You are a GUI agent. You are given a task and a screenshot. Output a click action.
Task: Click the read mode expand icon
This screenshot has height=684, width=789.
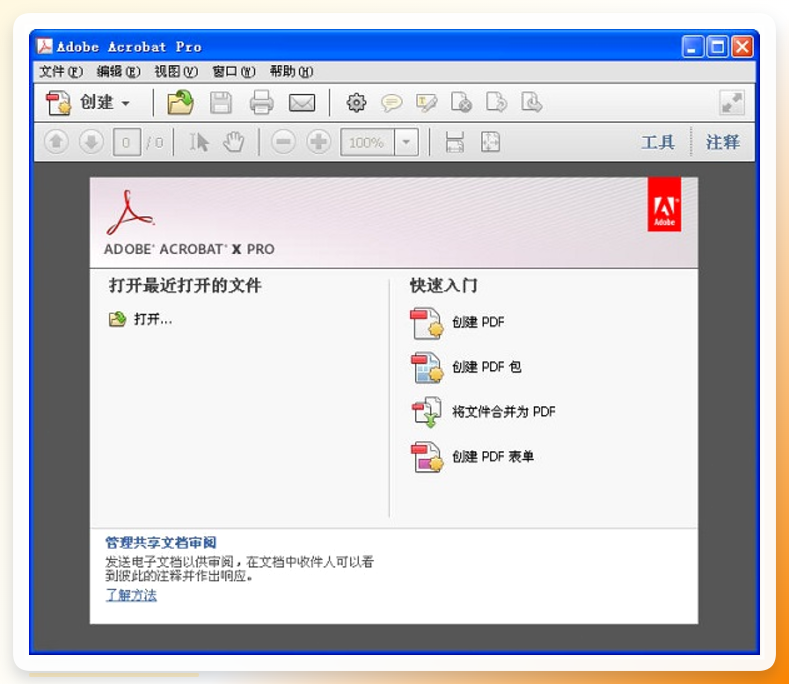[732, 103]
